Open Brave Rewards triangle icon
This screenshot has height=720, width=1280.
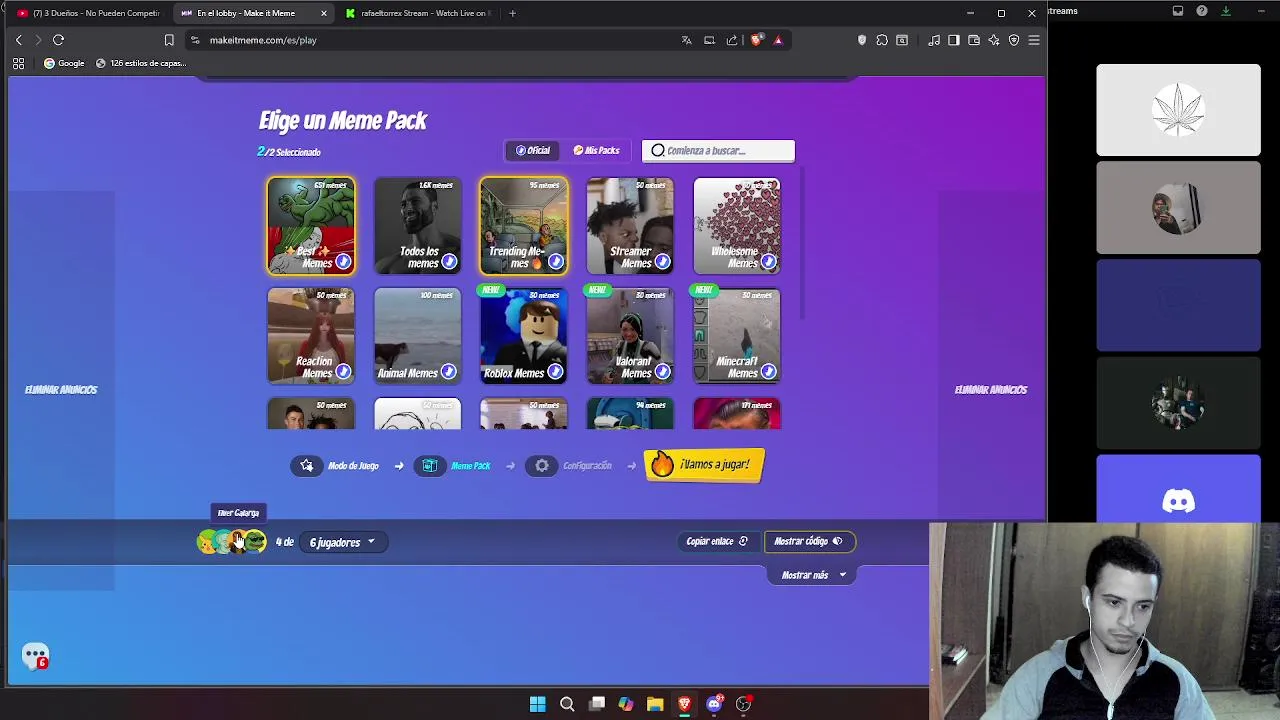pyautogui.click(x=778, y=40)
